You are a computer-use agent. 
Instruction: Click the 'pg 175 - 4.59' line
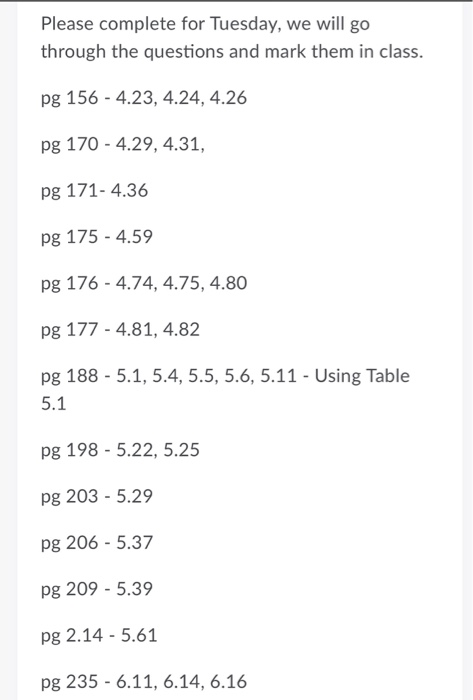point(97,238)
